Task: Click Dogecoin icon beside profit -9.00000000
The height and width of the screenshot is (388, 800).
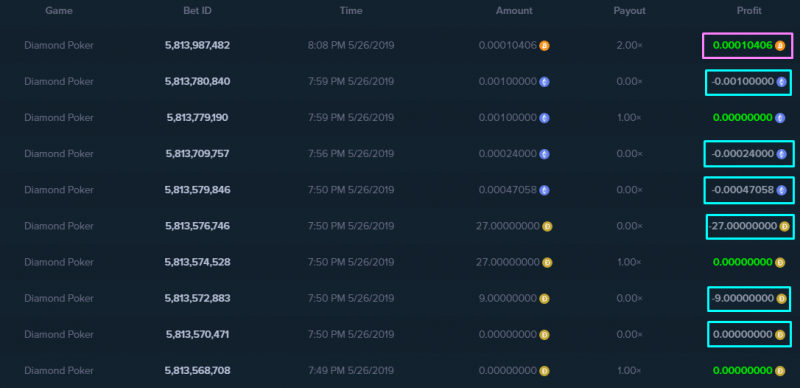Action: click(781, 299)
